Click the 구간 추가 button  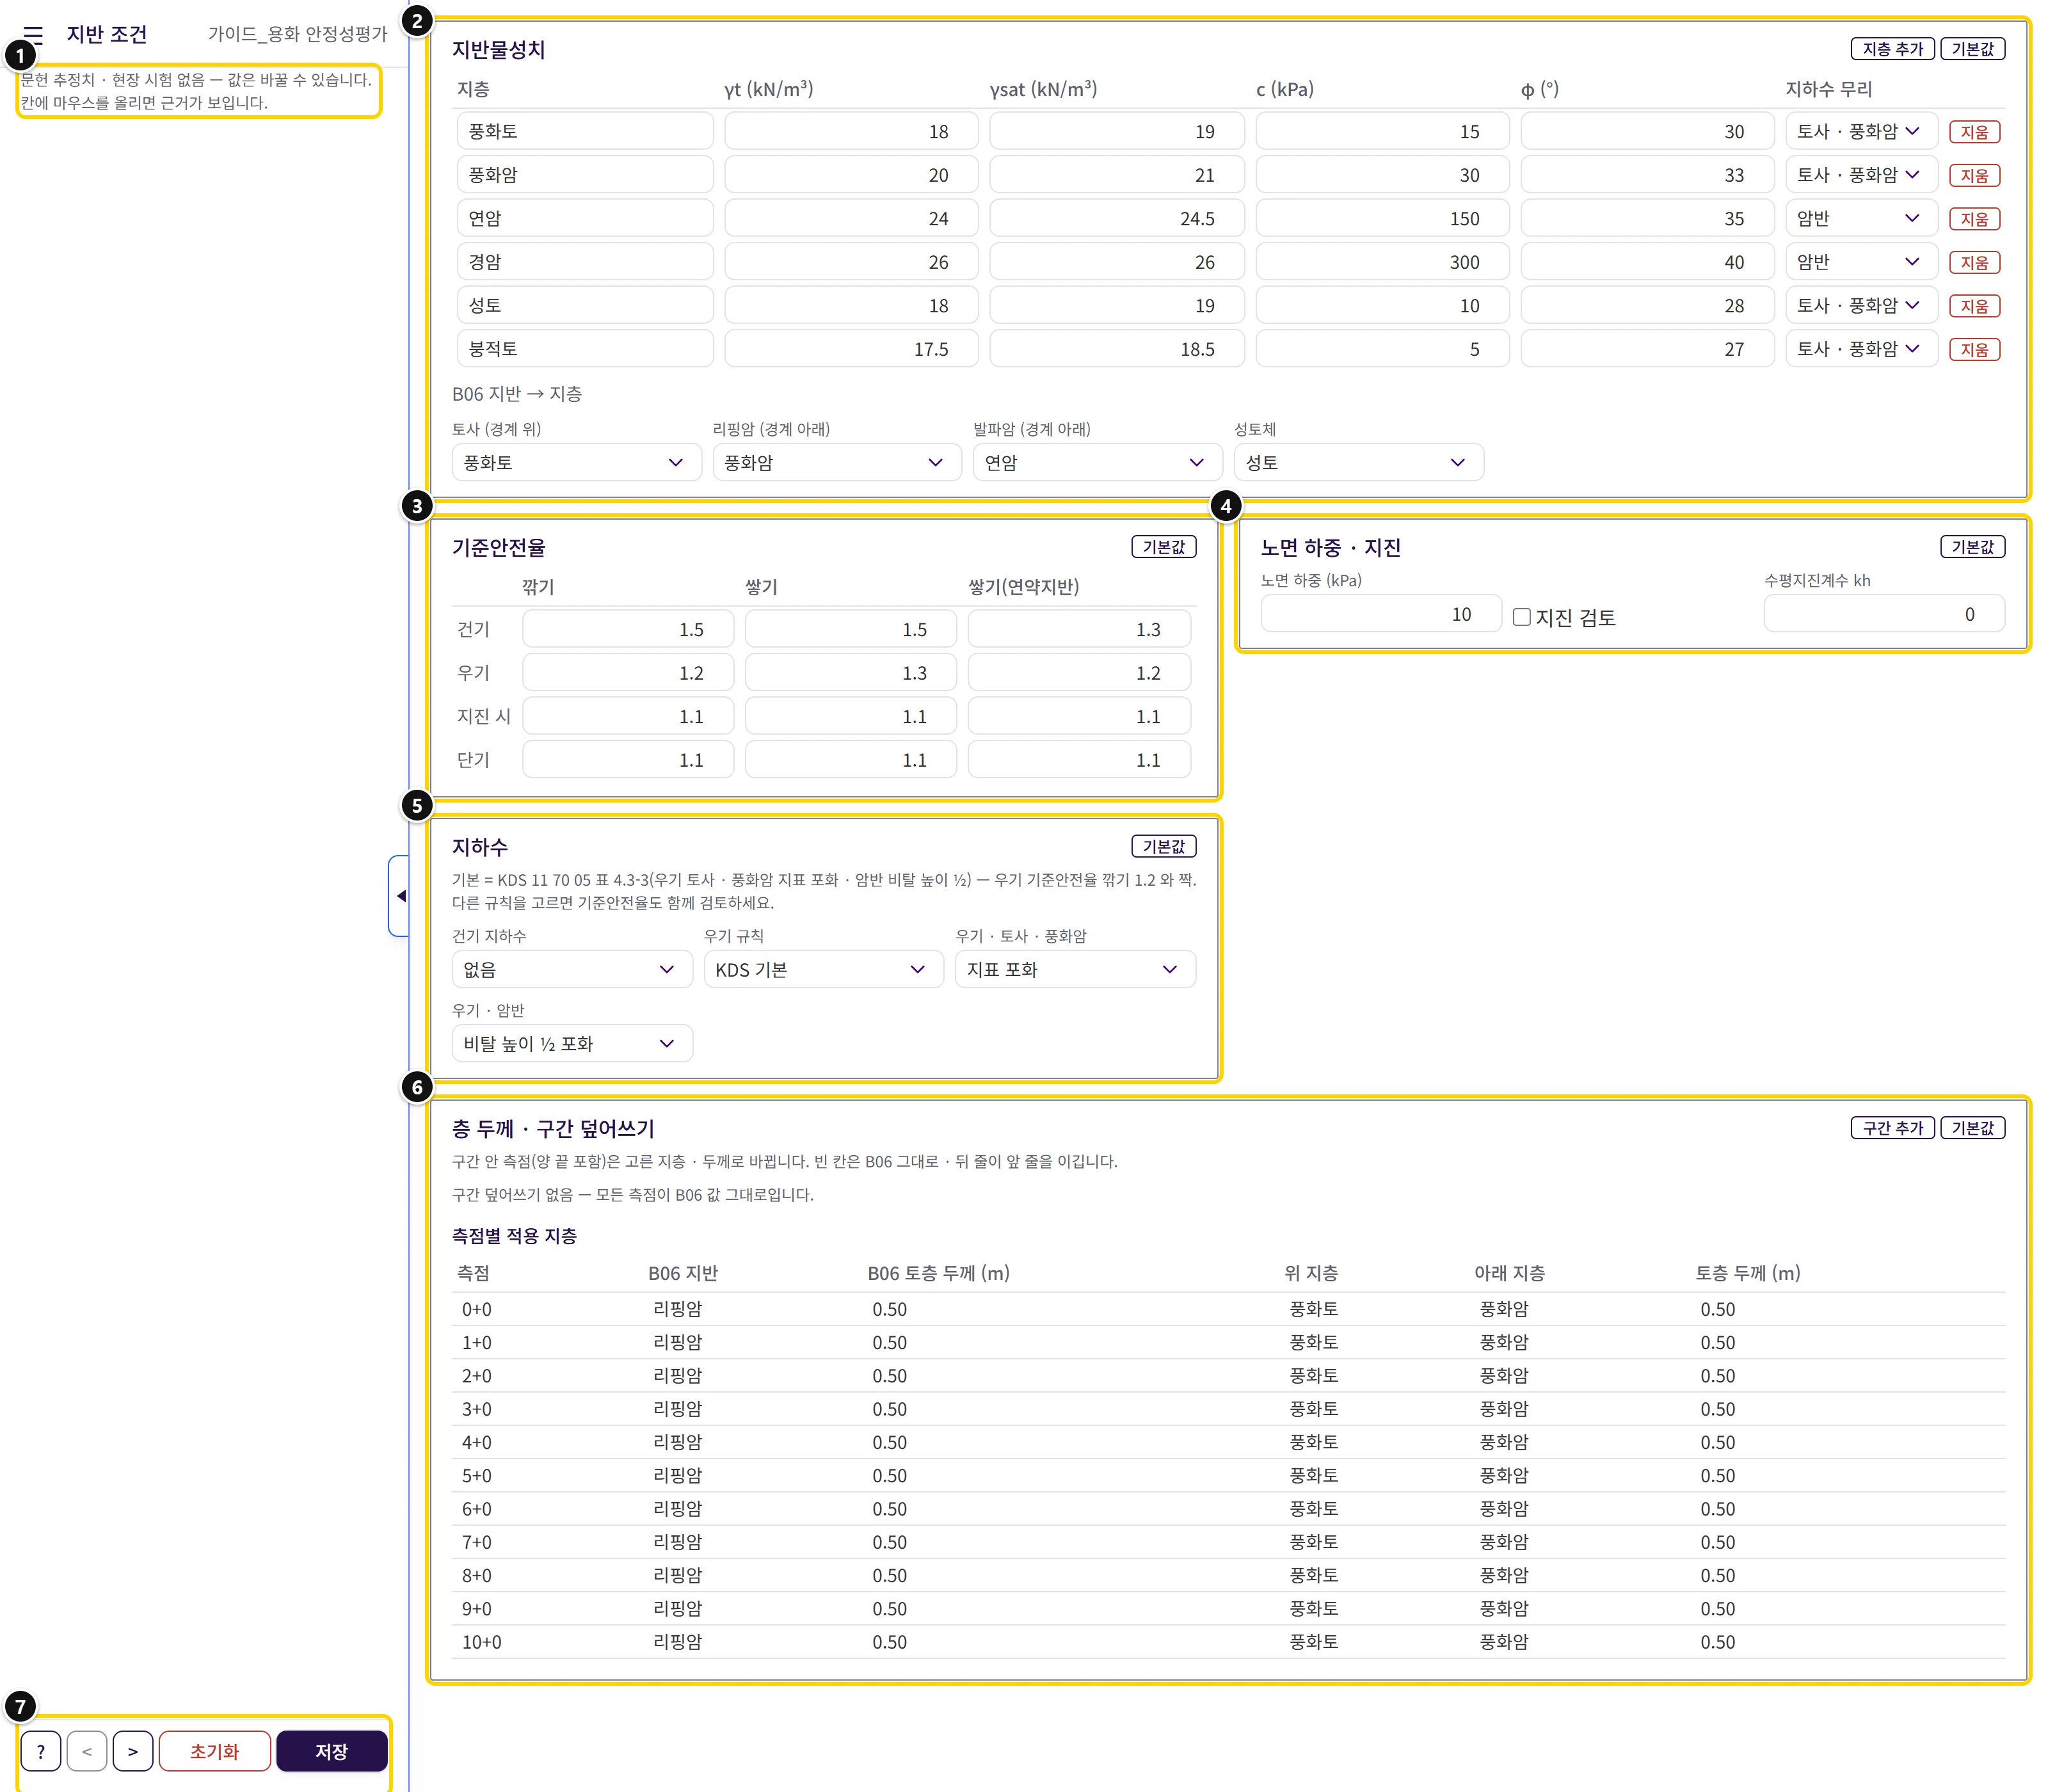click(x=1892, y=1128)
